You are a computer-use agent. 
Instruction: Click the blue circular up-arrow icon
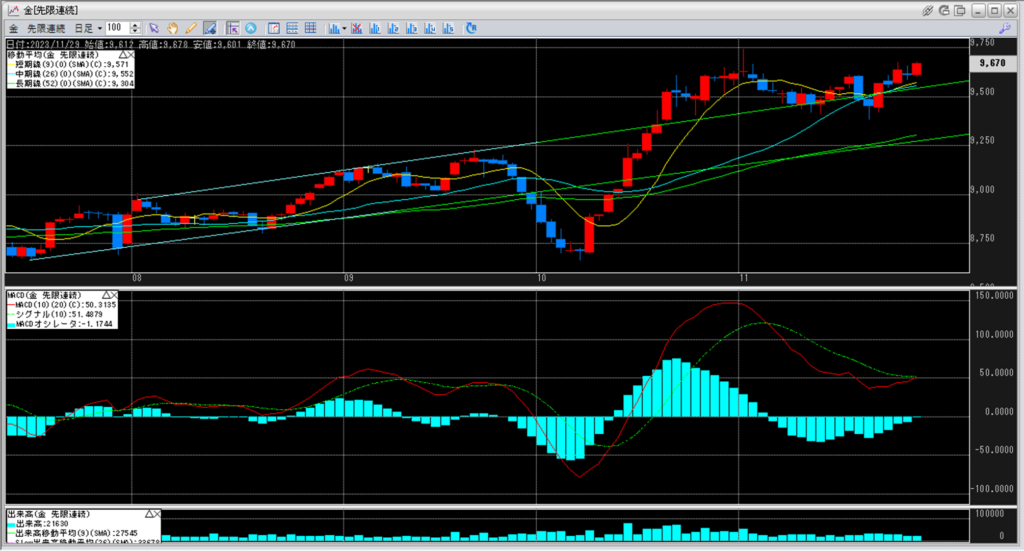(251, 28)
